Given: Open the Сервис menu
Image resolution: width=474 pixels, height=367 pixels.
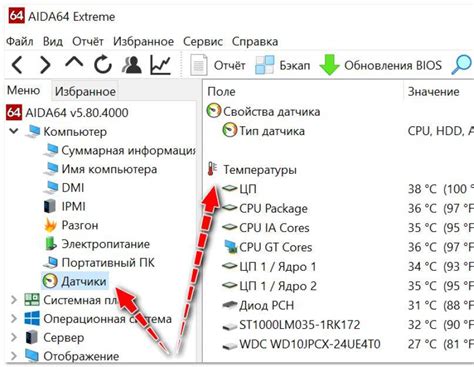Looking at the screenshot, I should click(x=203, y=41).
